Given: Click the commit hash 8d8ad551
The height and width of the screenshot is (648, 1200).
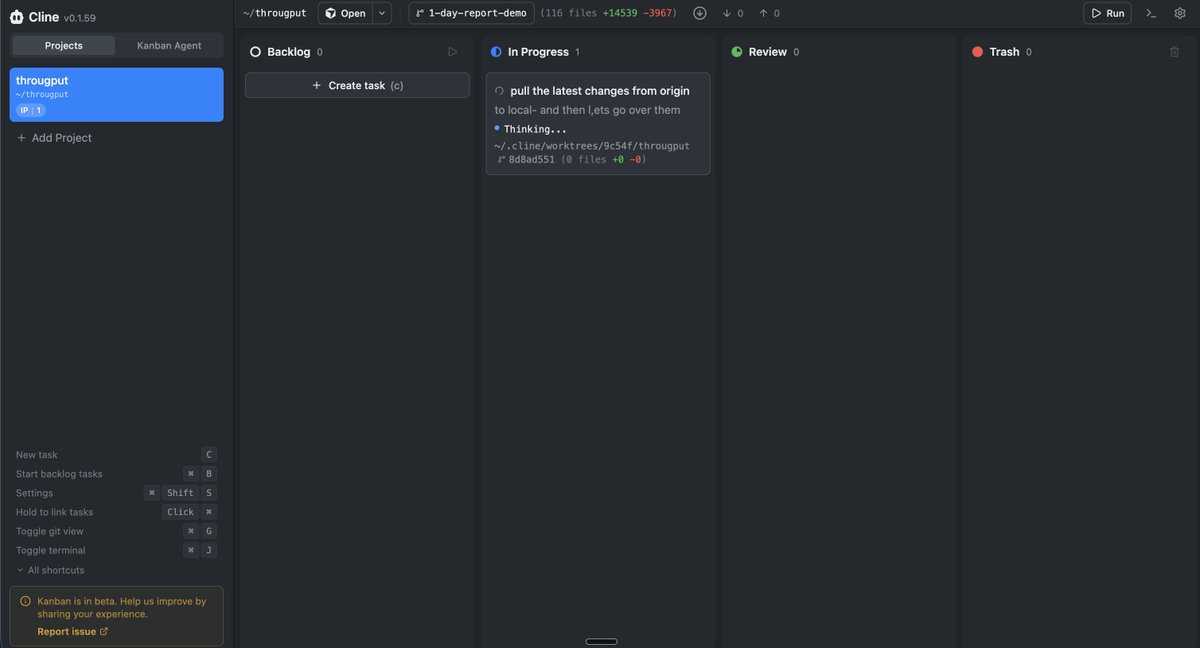Looking at the screenshot, I should pos(531,159).
